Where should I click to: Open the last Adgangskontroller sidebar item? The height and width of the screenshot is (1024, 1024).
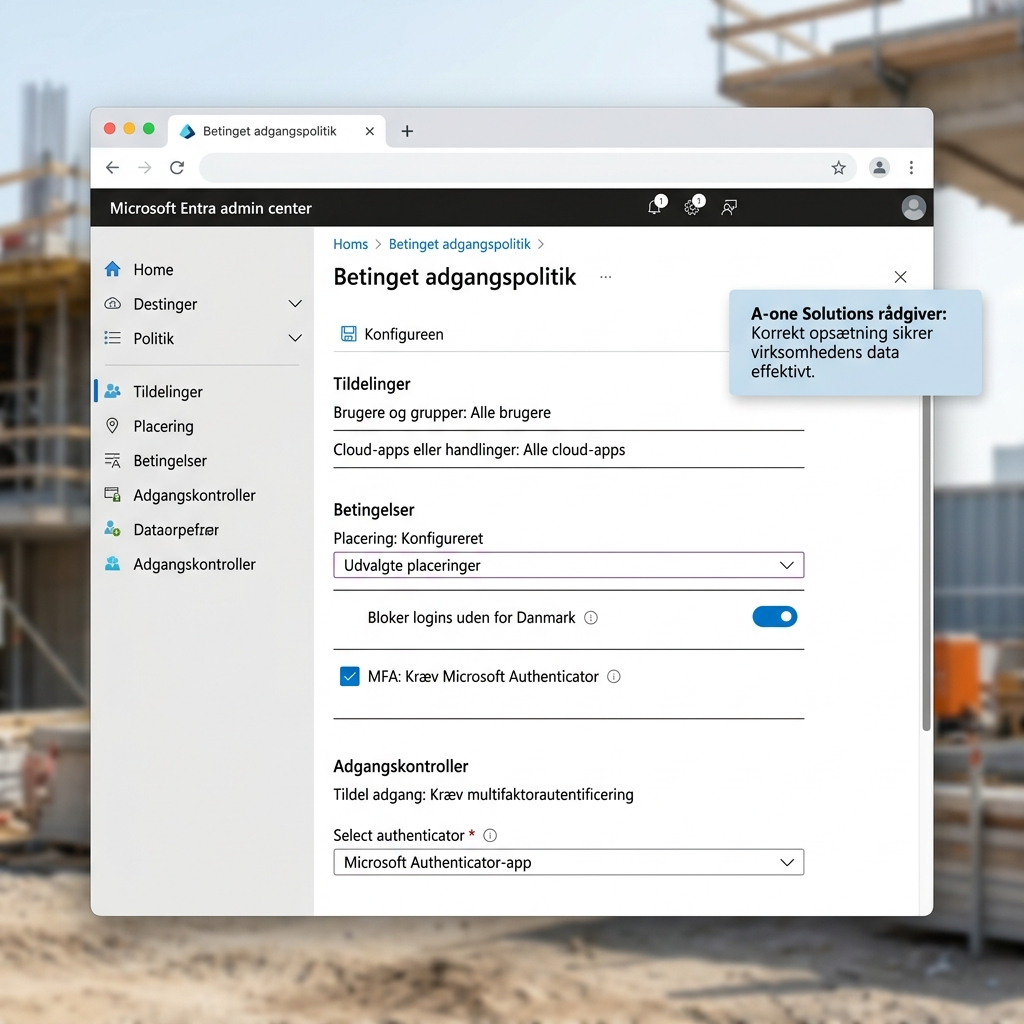pyautogui.click(x=194, y=564)
